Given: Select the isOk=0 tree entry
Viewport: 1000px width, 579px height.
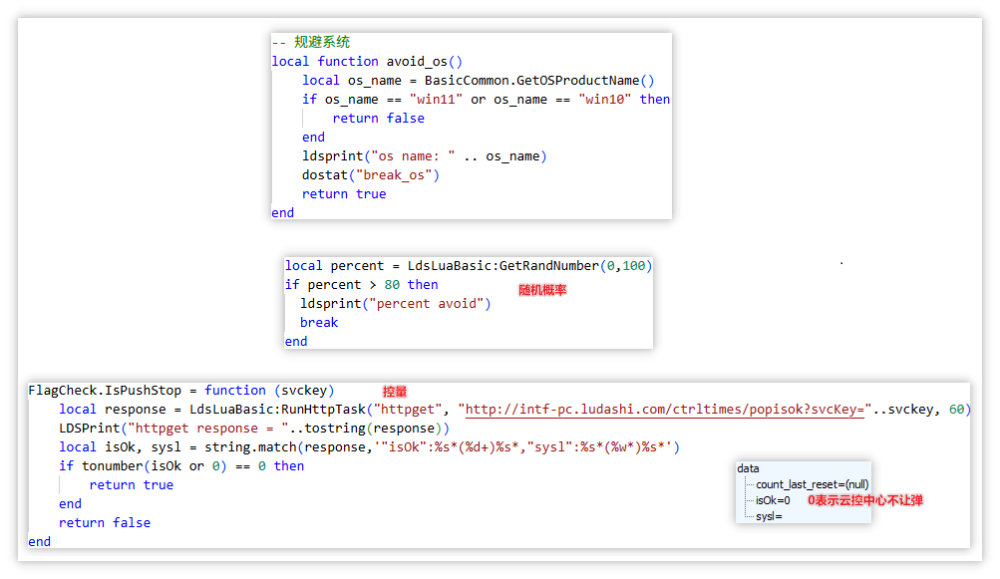Looking at the screenshot, I should click(x=773, y=500).
